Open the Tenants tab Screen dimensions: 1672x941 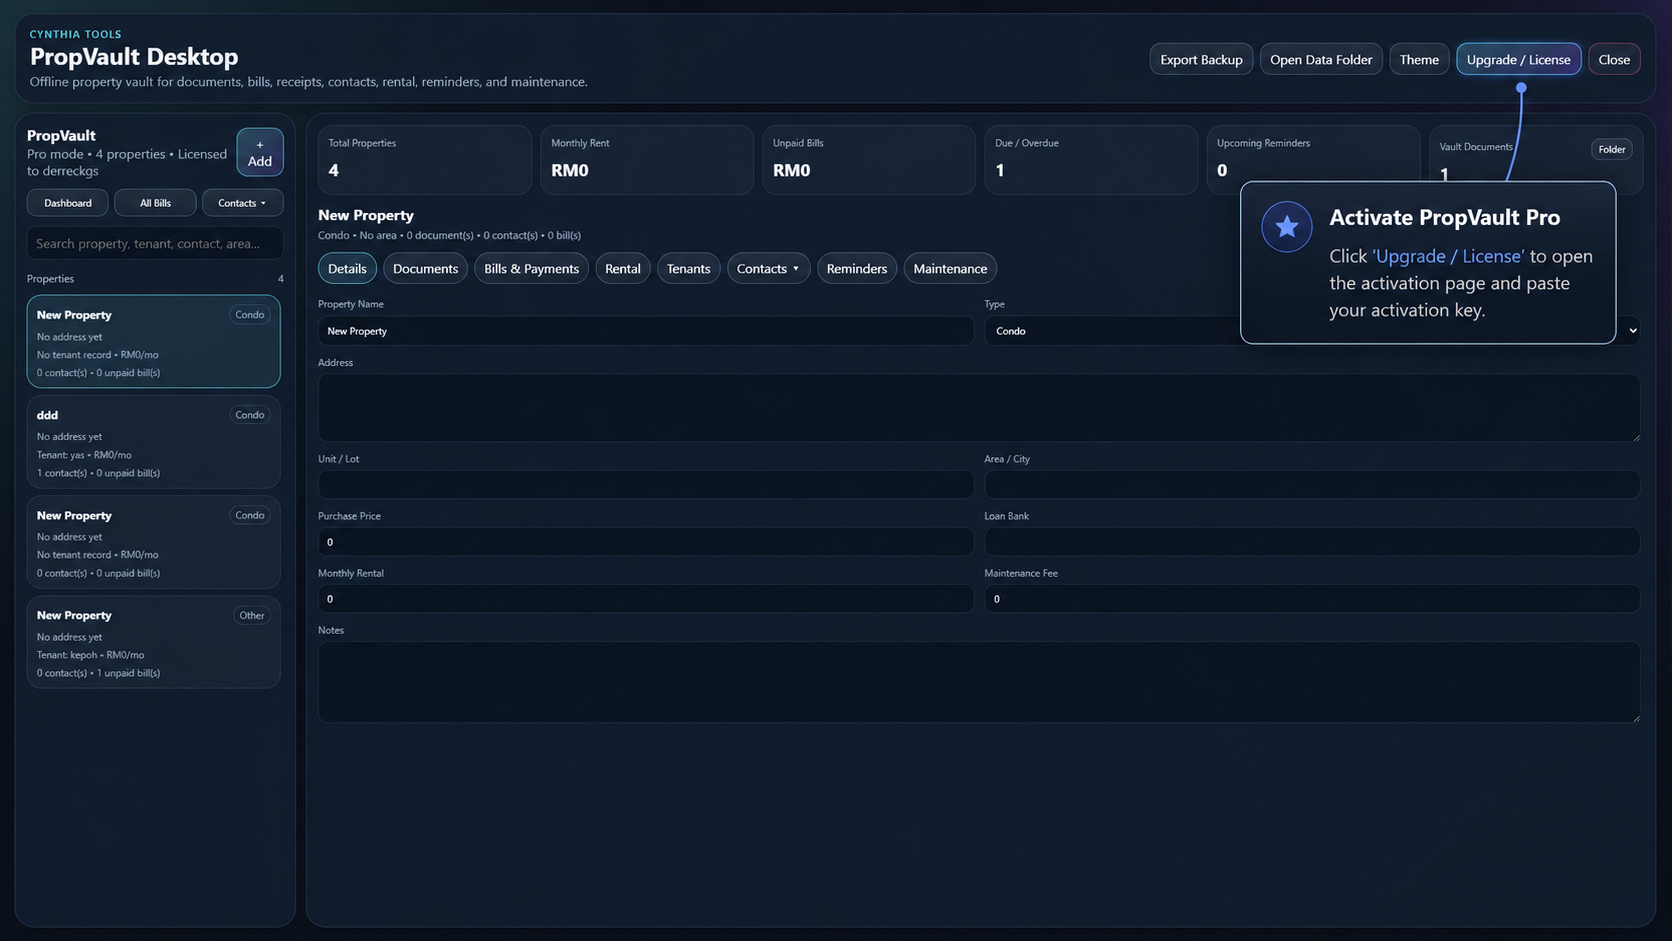(688, 268)
